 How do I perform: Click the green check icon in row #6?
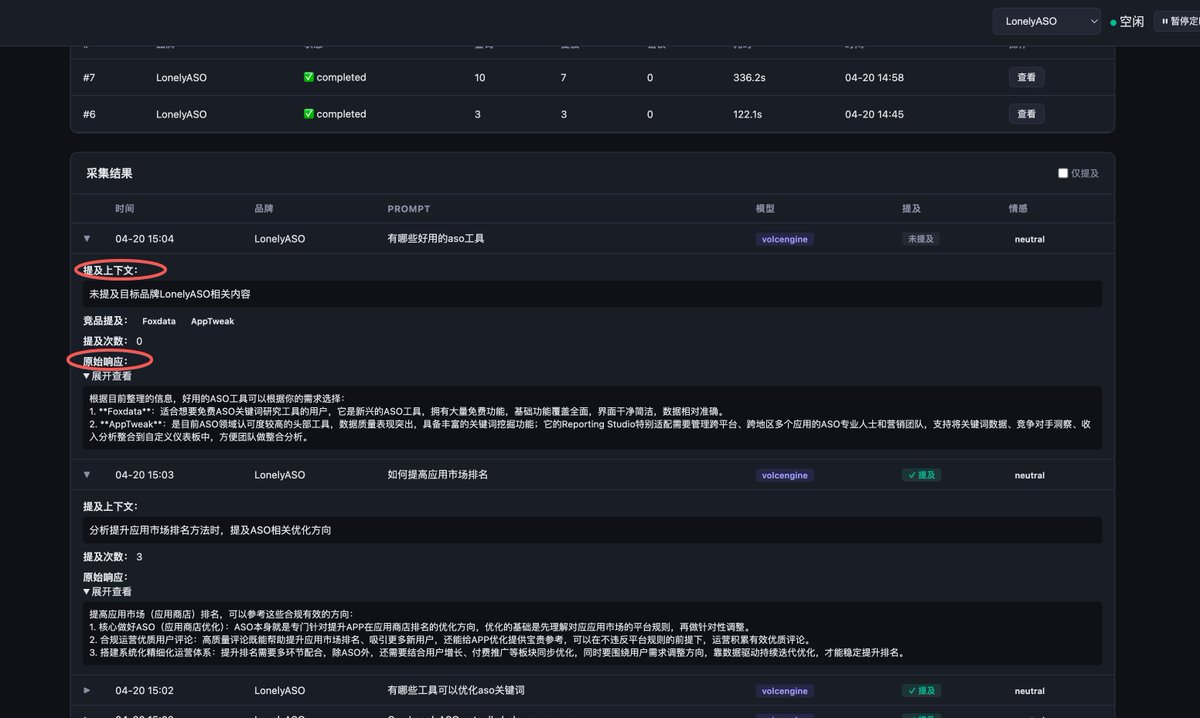309,114
